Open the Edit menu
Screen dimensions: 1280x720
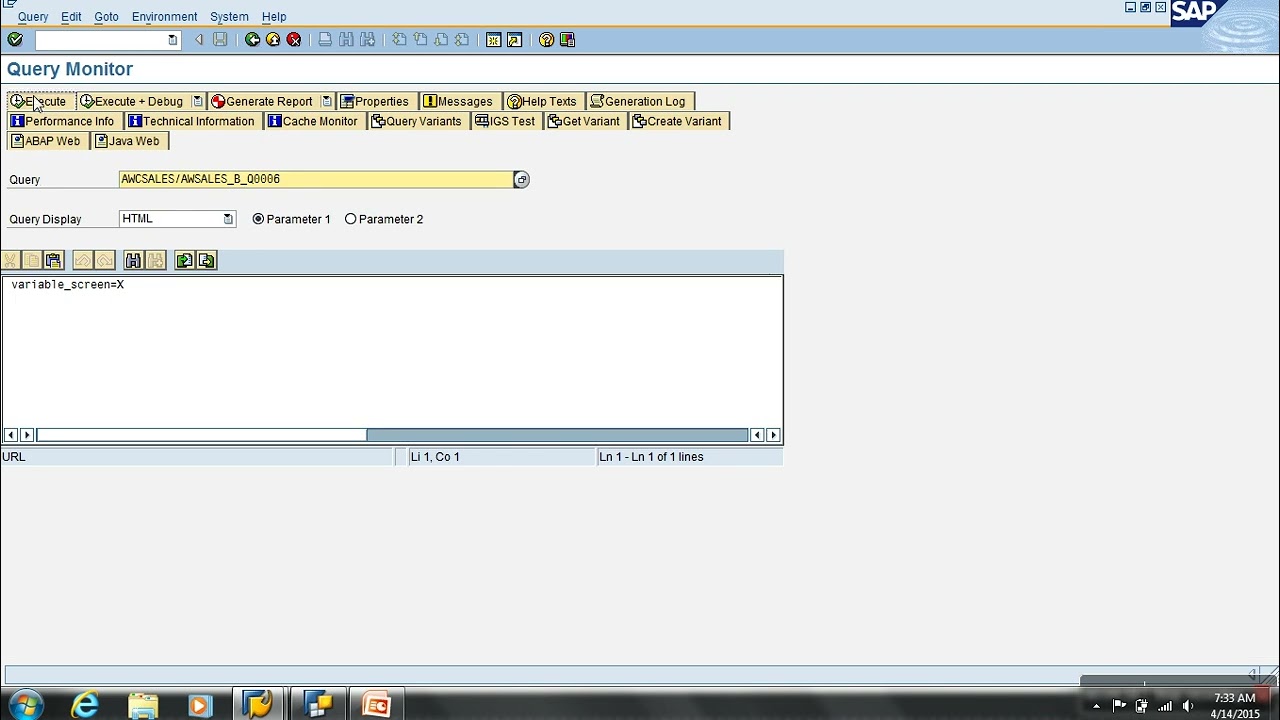(71, 17)
